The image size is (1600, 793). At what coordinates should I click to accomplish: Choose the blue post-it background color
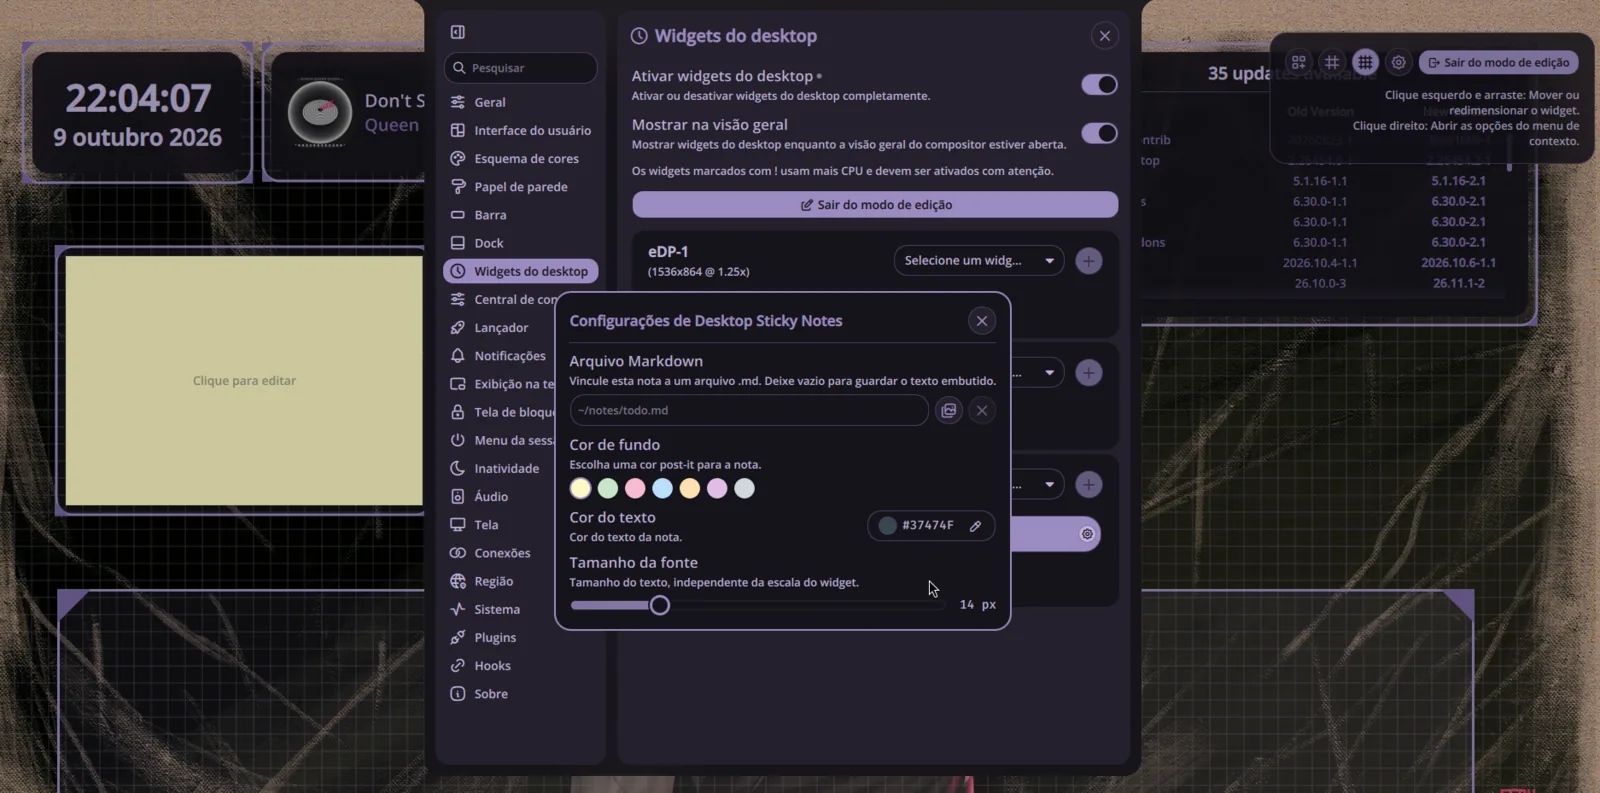[x=662, y=488]
